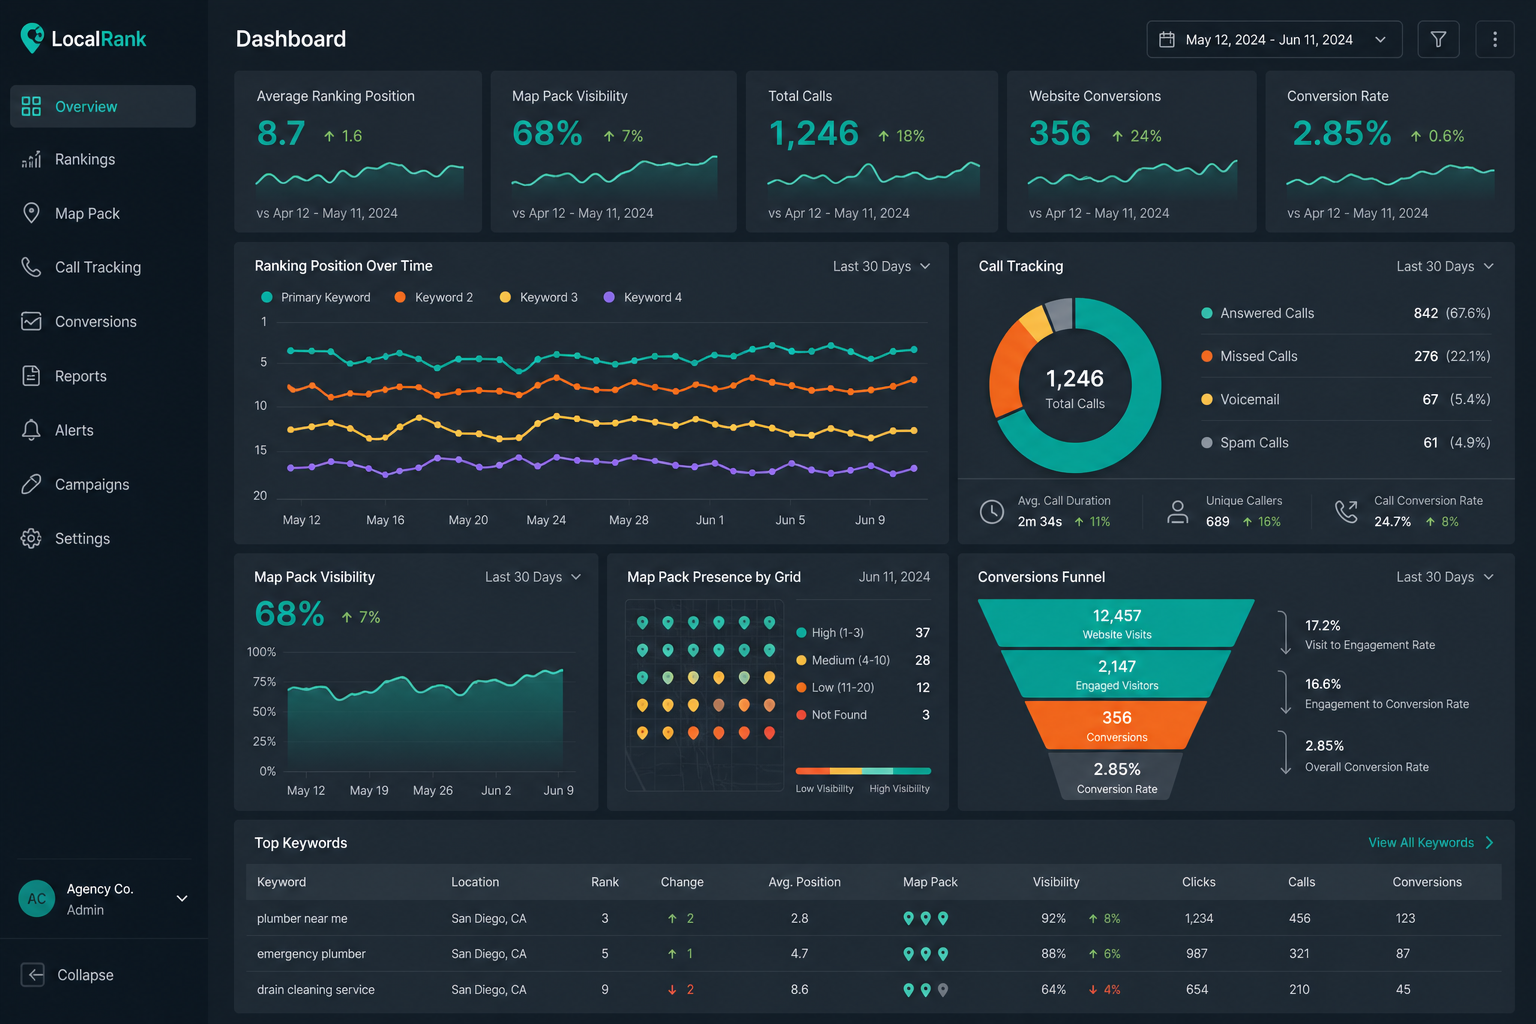This screenshot has width=1536, height=1024.
Task: Sort table by Avg. Position column
Action: pos(804,882)
